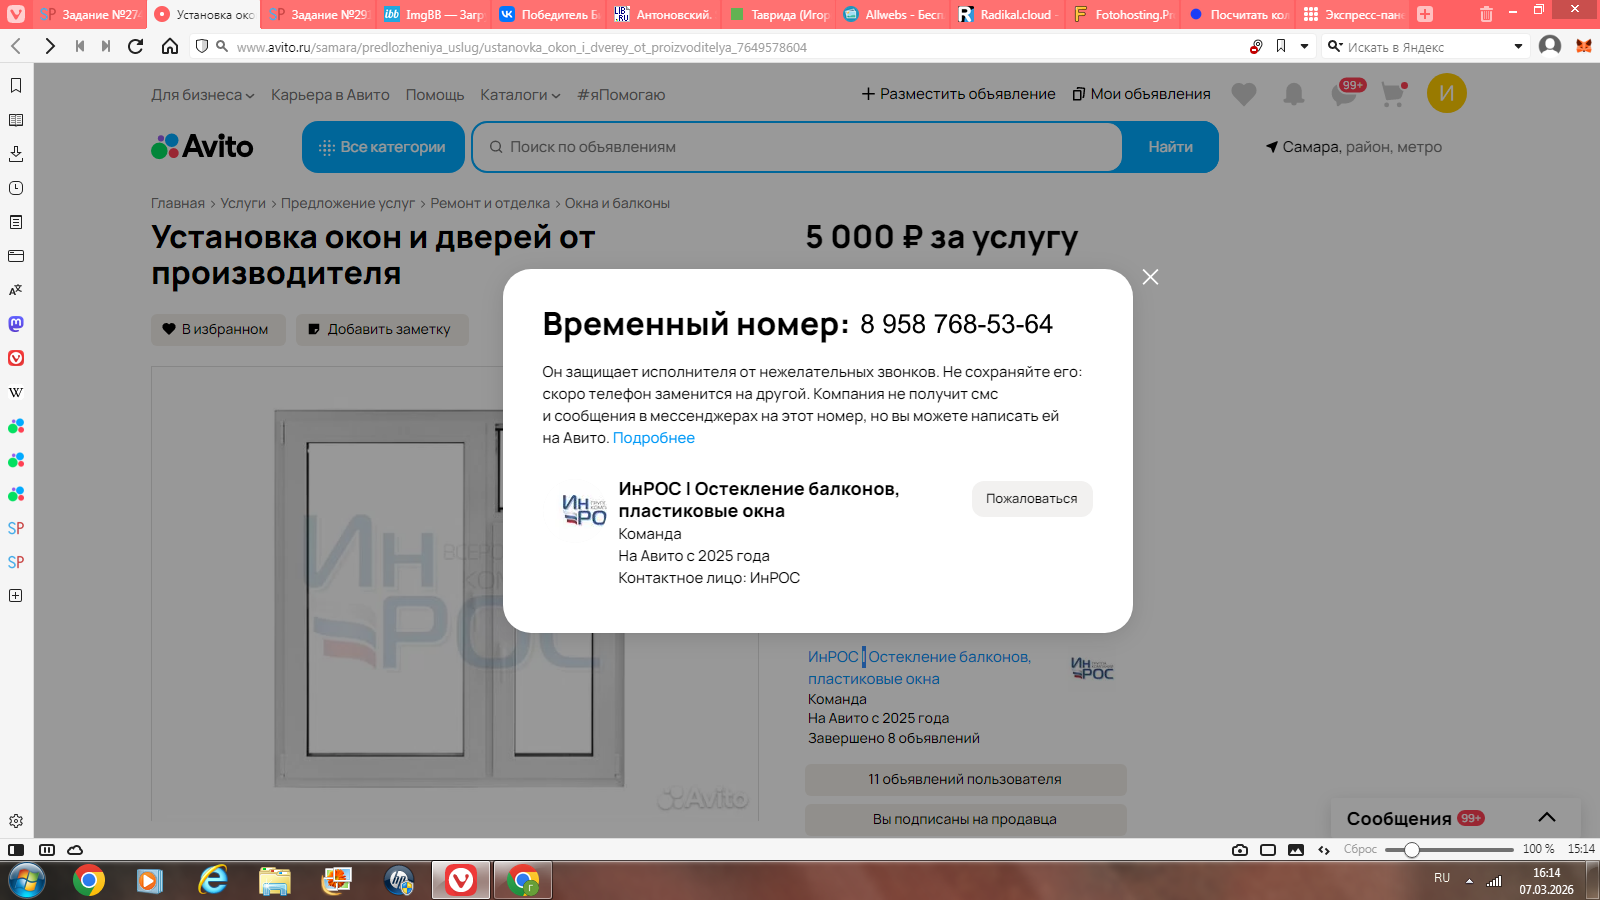This screenshot has width=1600, height=900.
Task: Bookmark this page in the address bar
Action: (x=1281, y=46)
